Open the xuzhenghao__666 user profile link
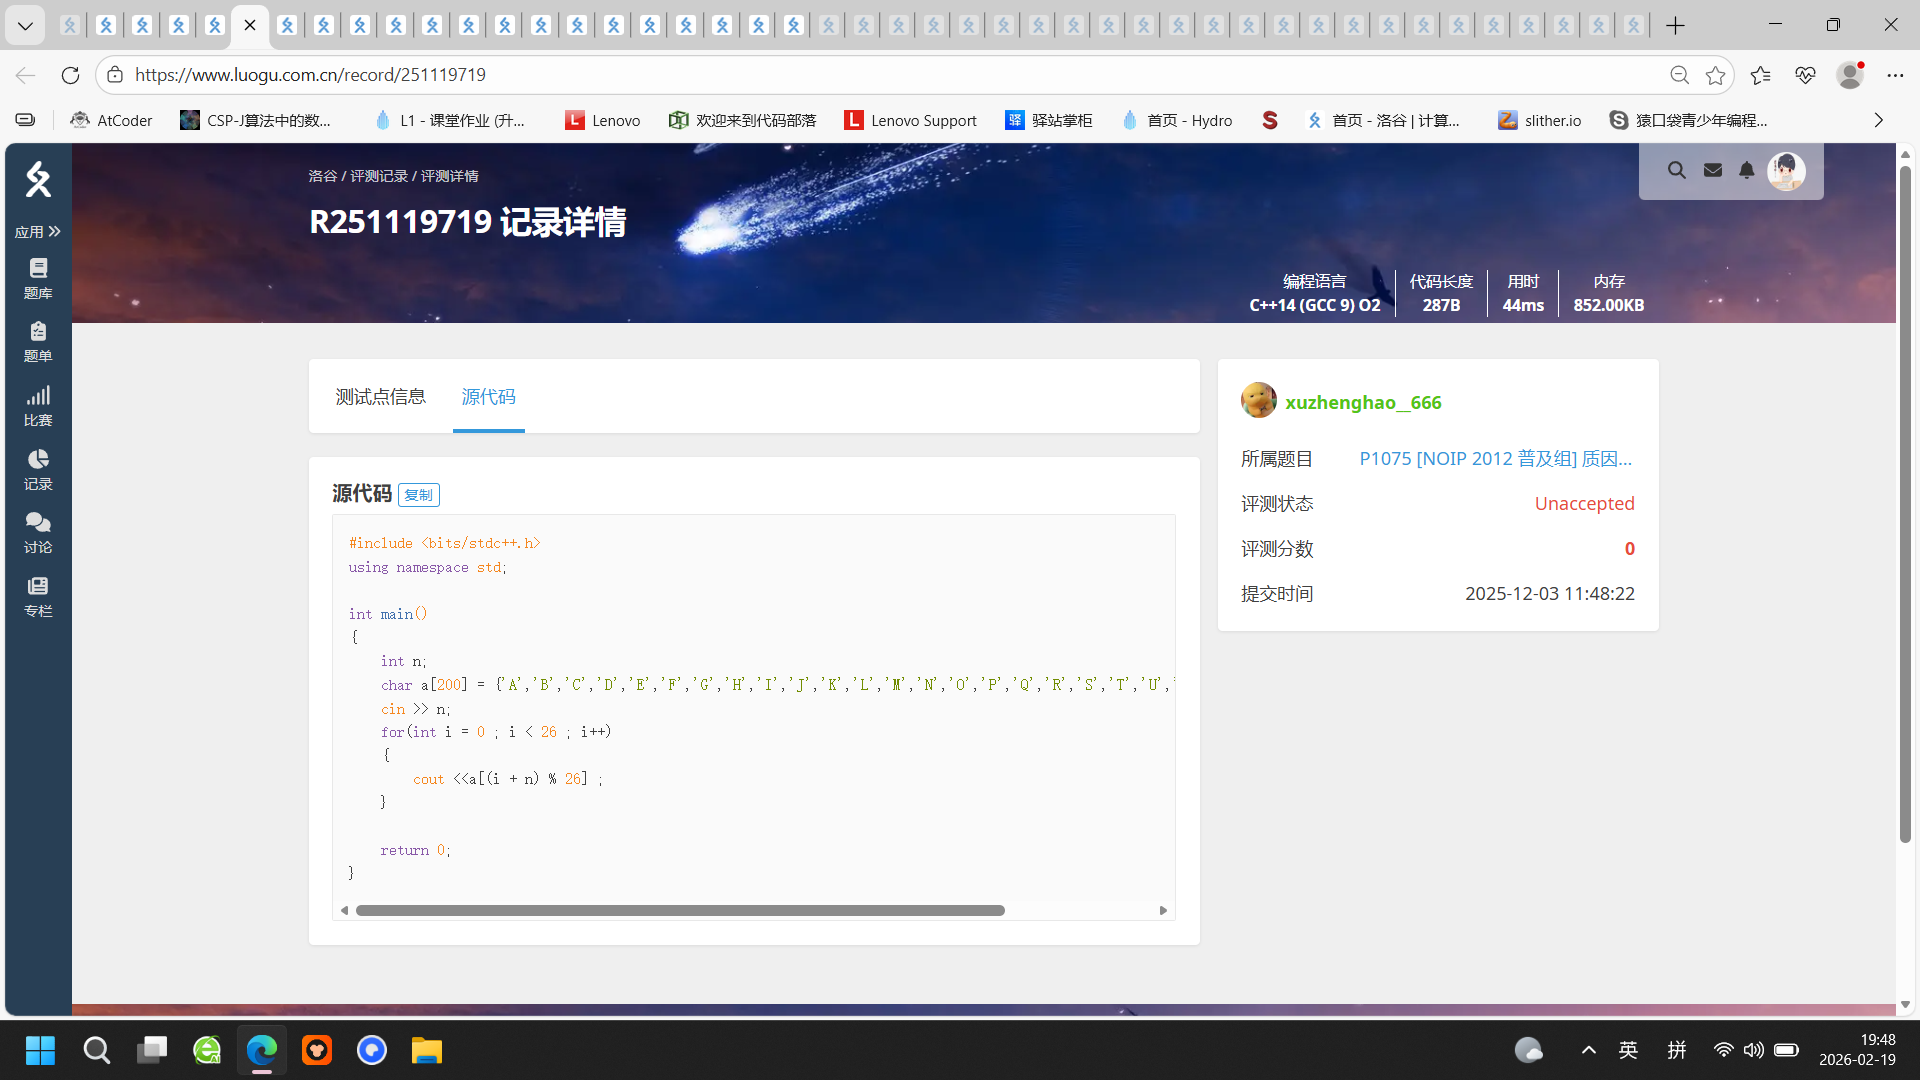This screenshot has width=1920, height=1080. tap(1363, 402)
